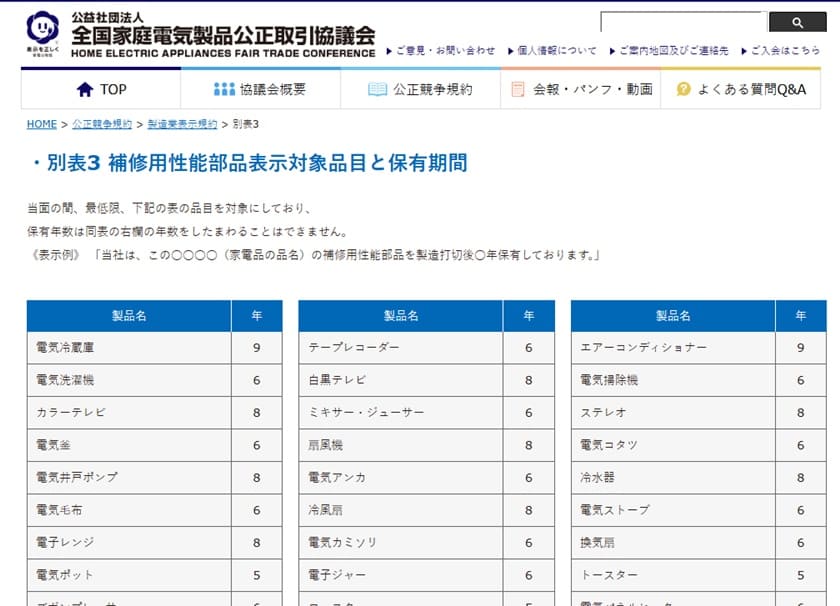Click the 電気井戸ポンプ table cell
Image resolution: width=840 pixels, height=606 pixels.
[x=129, y=477]
